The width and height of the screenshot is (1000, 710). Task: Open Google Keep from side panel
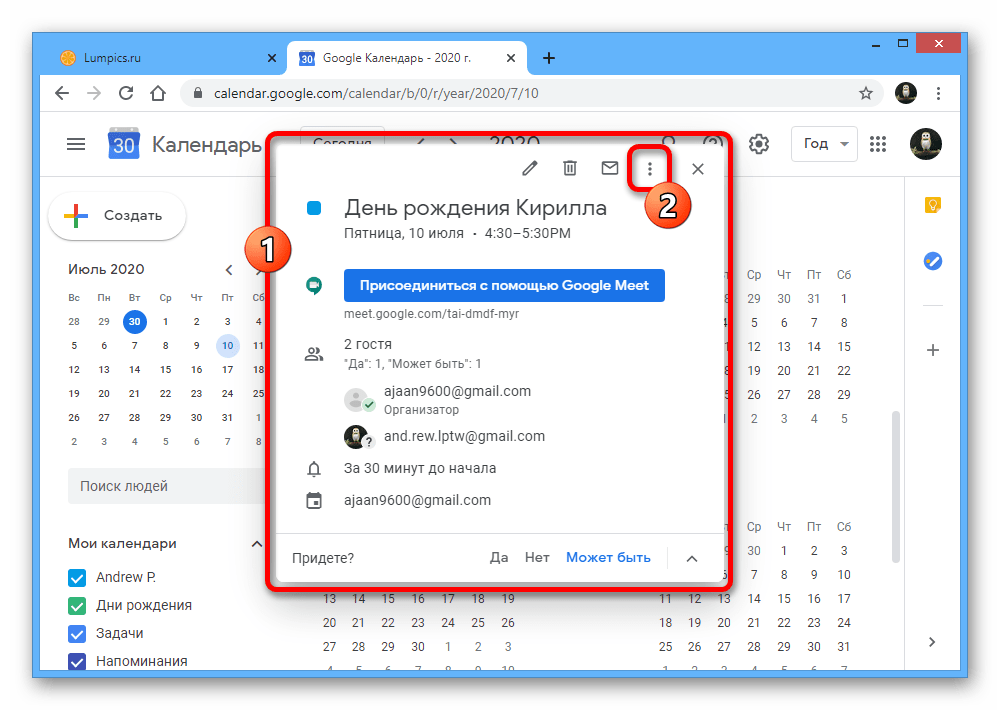point(932,205)
